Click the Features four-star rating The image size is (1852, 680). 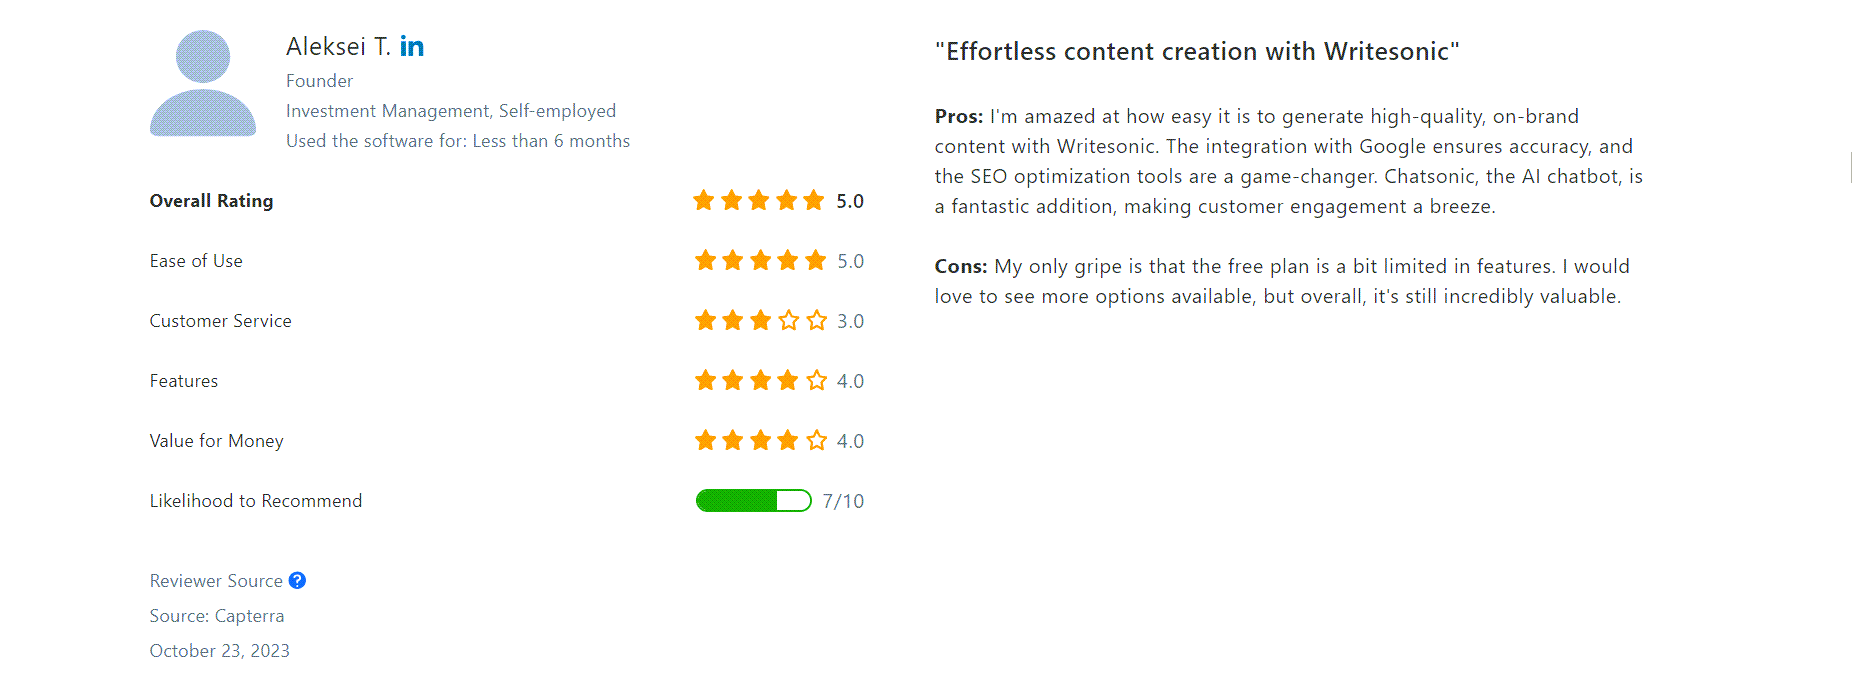click(760, 380)
